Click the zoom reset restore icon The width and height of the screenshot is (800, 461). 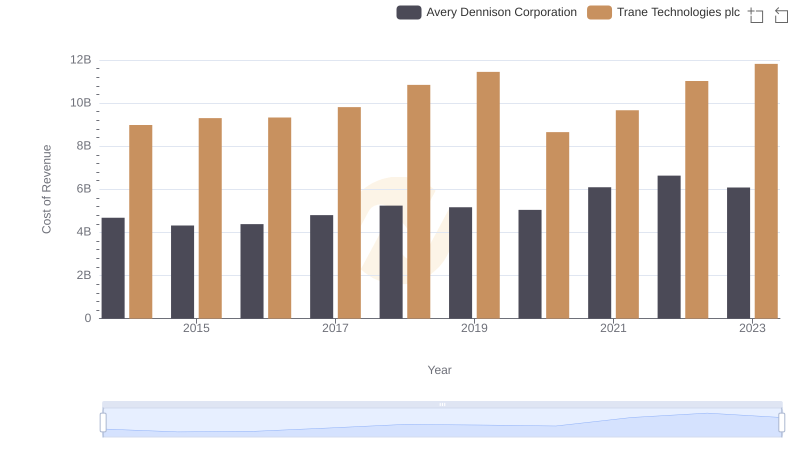[781, 15]
